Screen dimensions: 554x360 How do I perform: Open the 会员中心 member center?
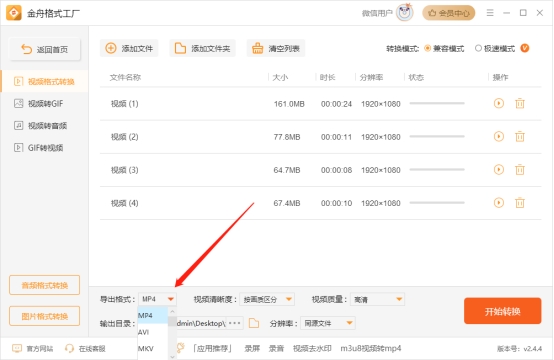[449, 13]
